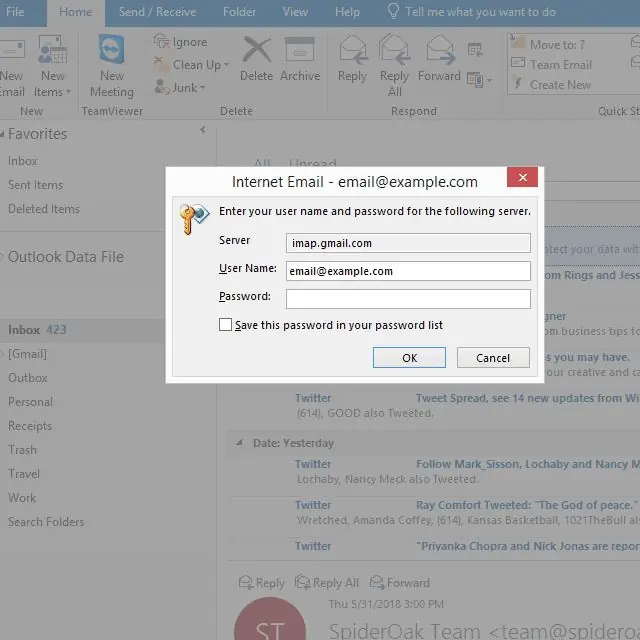Open the Travel folder
The image size is (640, 640).
point(24,474)
